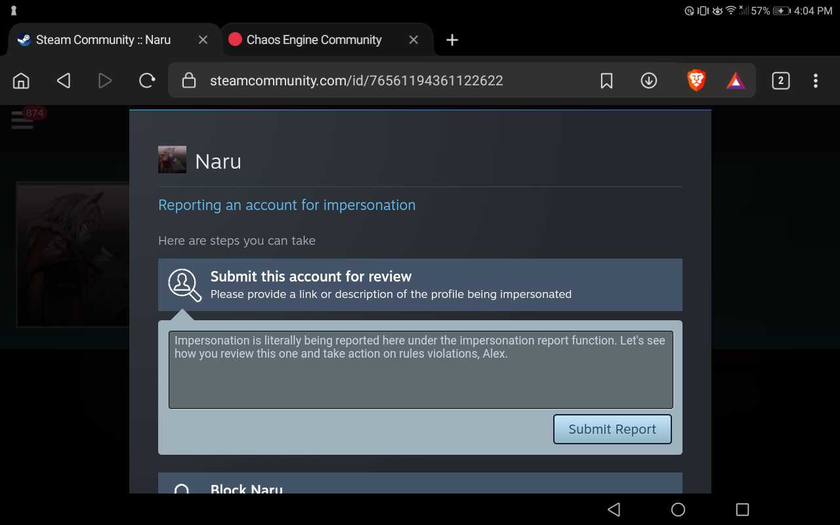The width and height of the screenshot is (840, 525).
Task: Close the Steam Community :: Naru tab
Action: point(203,40)
